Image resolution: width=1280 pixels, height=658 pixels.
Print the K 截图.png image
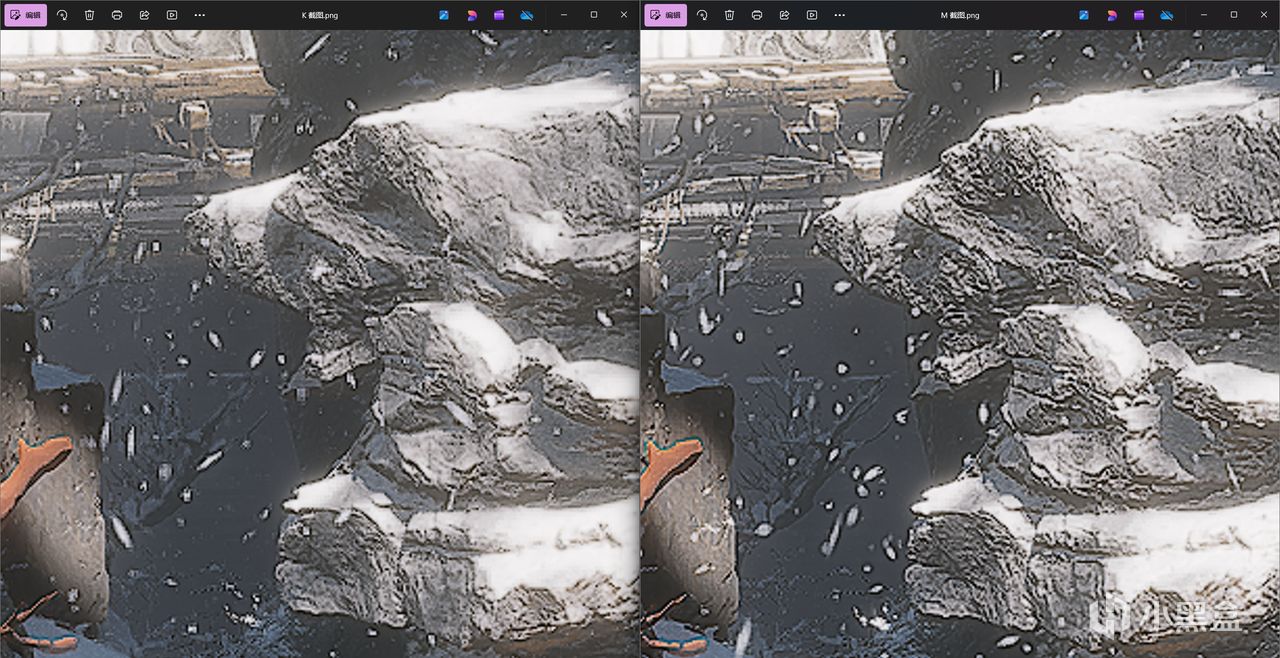[x=117, y=15]
